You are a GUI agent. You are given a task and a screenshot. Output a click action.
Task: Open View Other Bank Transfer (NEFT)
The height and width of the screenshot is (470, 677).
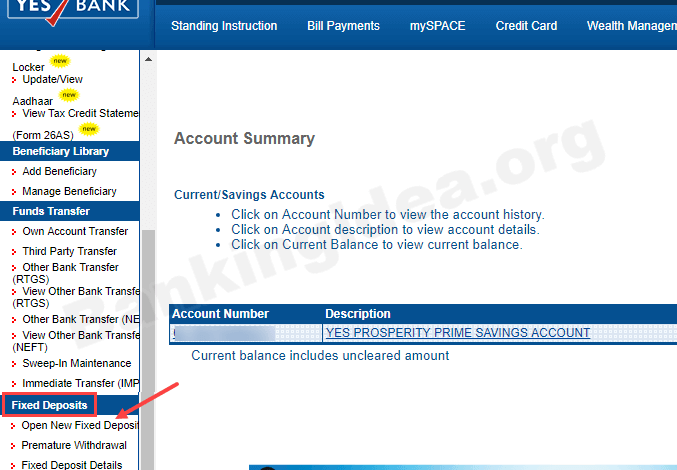point(76,341)
